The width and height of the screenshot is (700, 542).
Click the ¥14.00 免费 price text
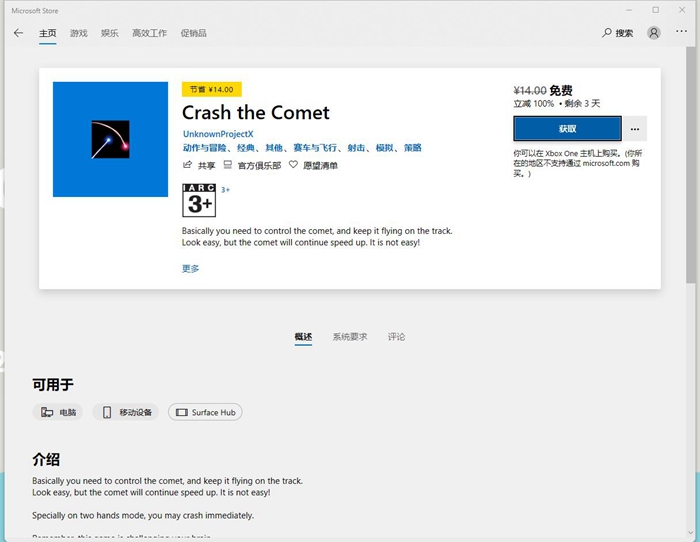543,91
